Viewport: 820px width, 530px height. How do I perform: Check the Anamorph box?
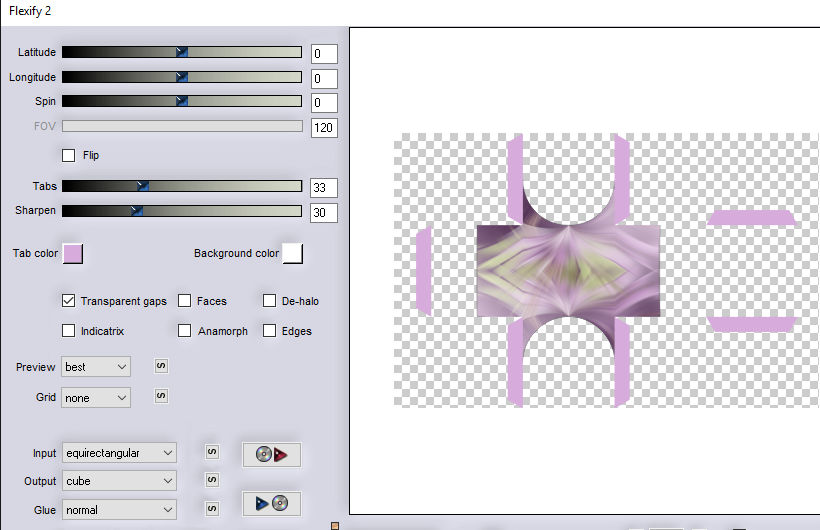click(x=185, y=331)
